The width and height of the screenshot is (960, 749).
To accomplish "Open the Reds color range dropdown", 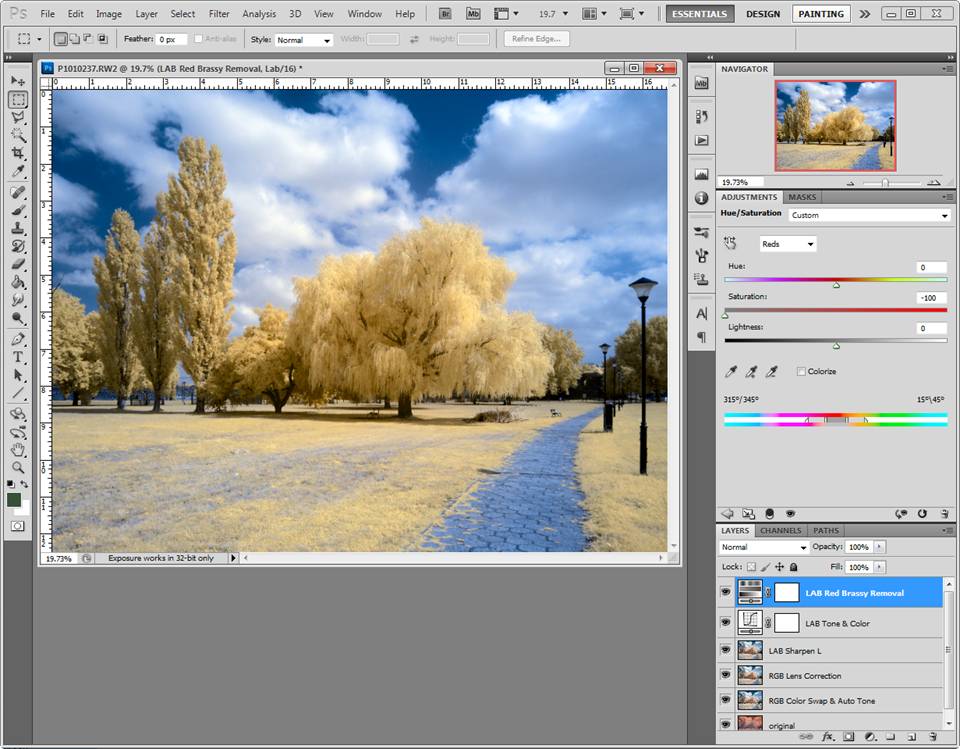I will click(x=788, y=244).
